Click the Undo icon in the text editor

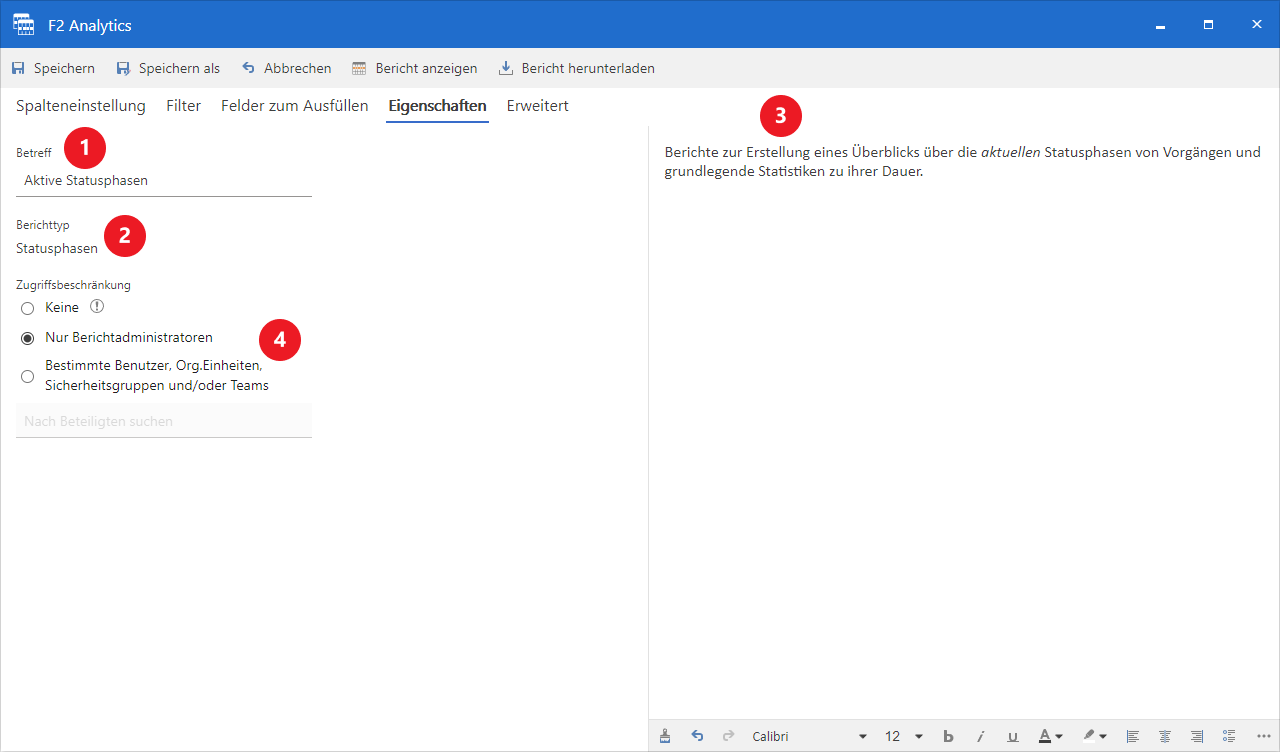point(697,736)
